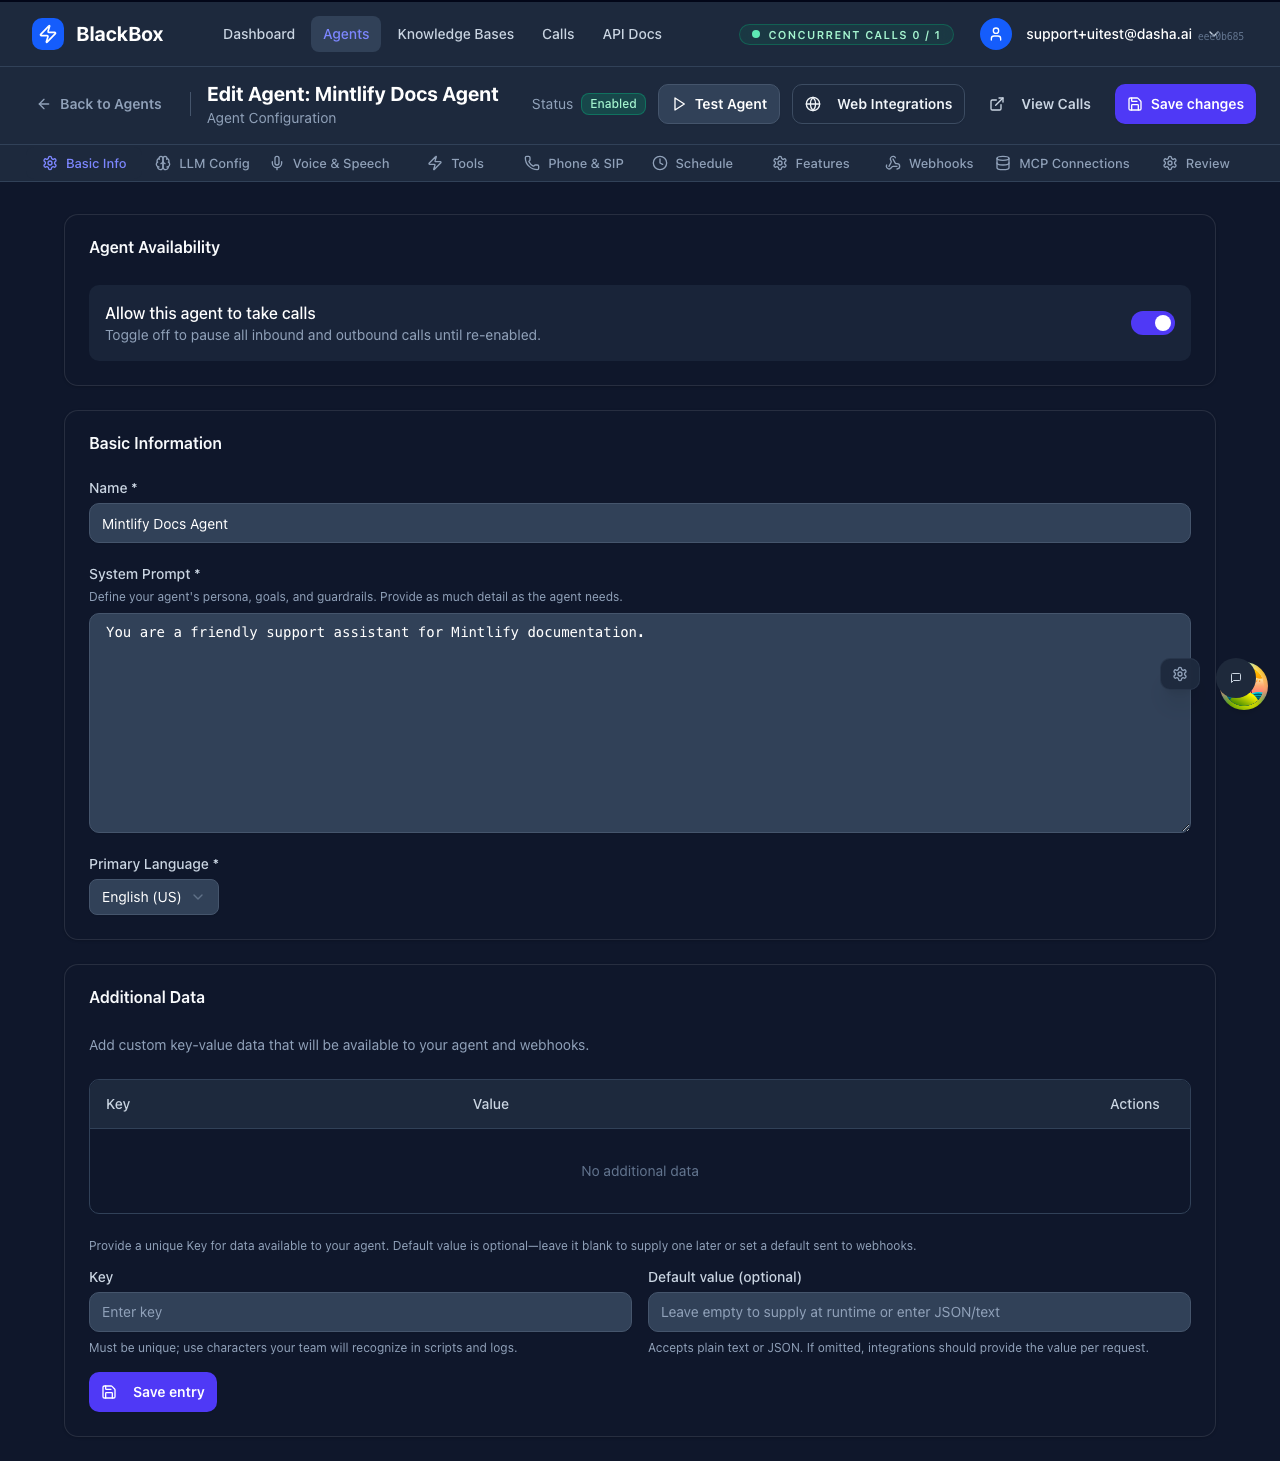The width and height of the screenshot is (1280, 1461).
Task: Toggle off agent call availability
Action: tap(1153, 323)
